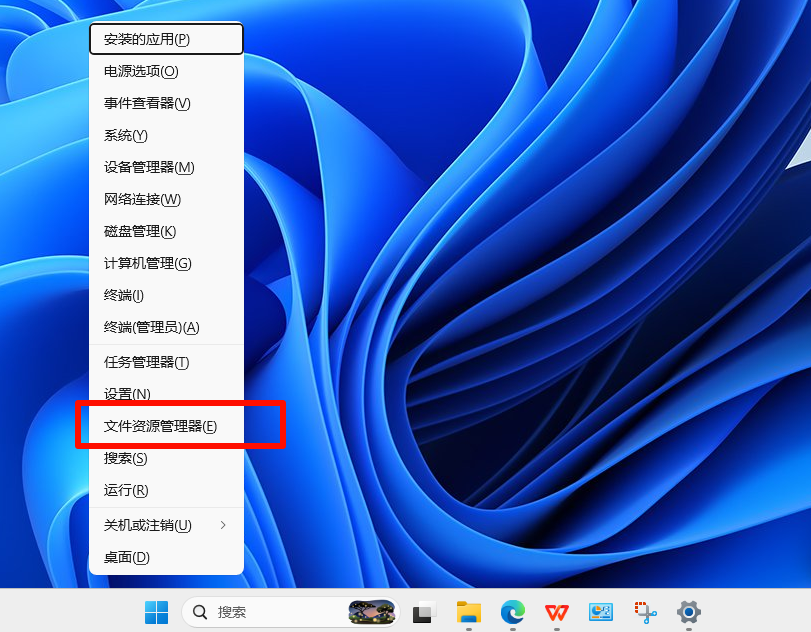The width and height of the screenshot is (811, 632).
Task: Open 设备管理器(M)
Action: click(167, 168)
